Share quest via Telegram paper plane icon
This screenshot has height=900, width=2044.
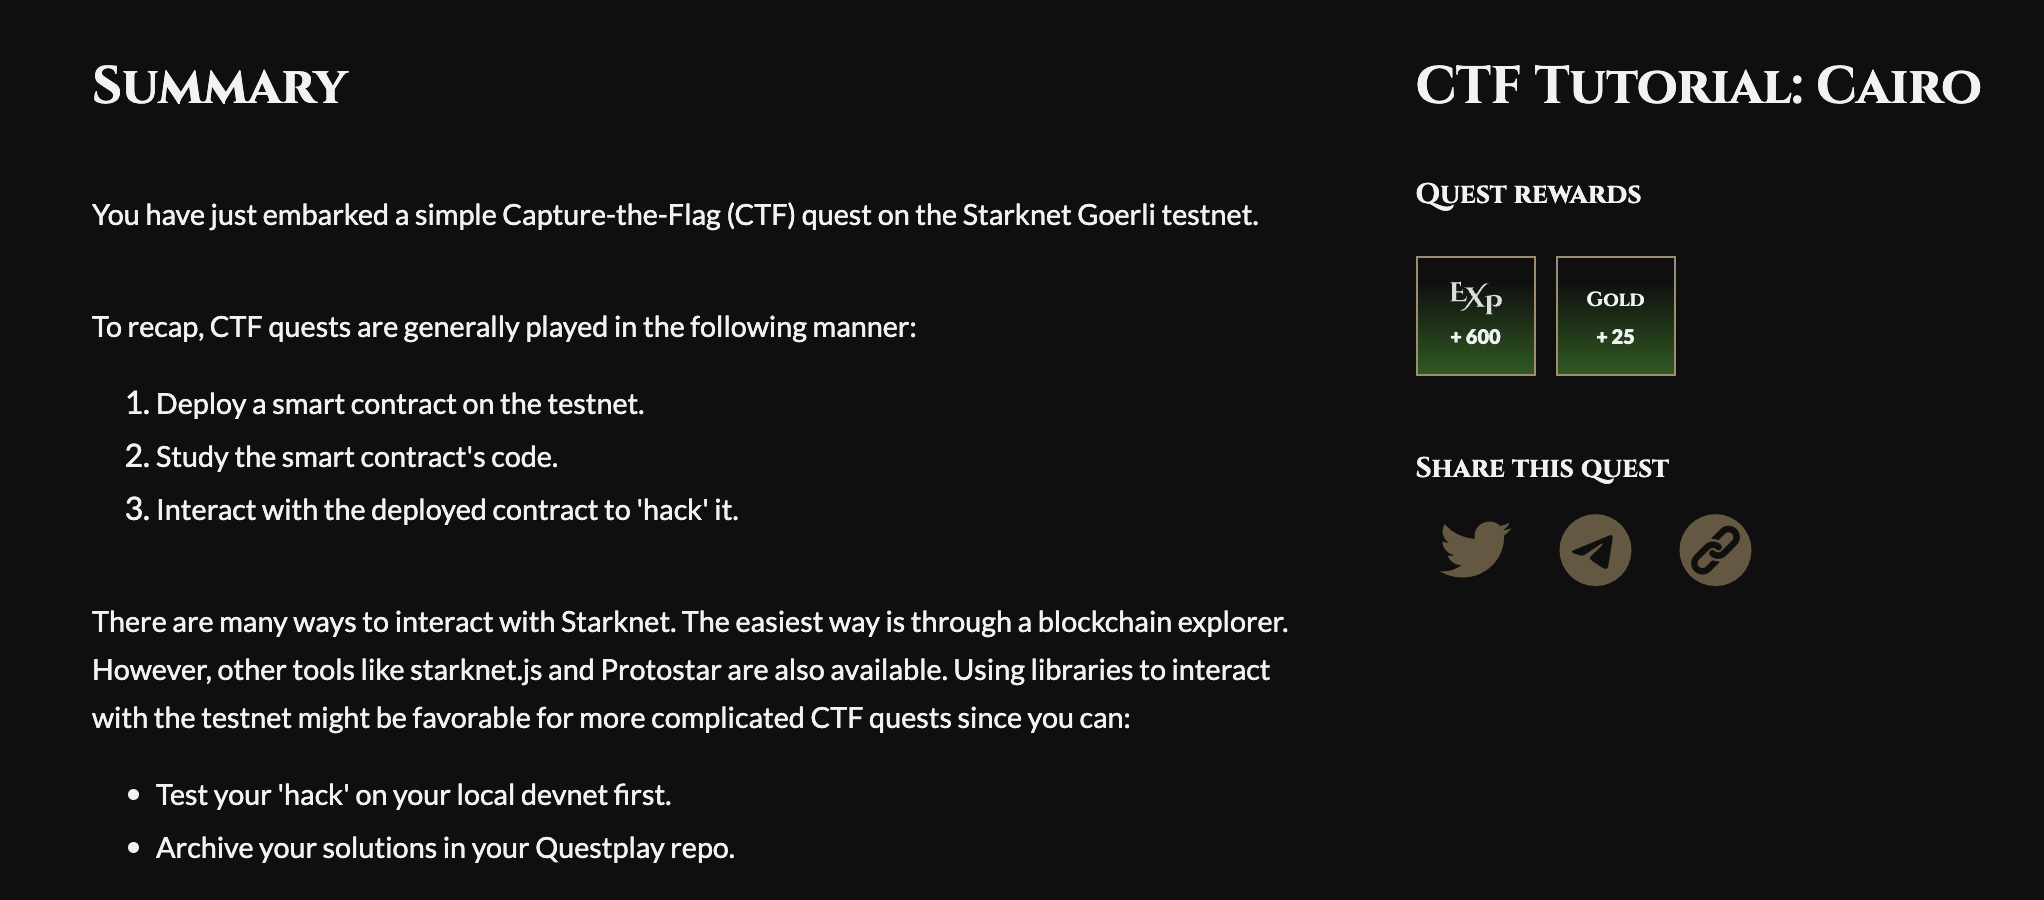[1595, 550]
